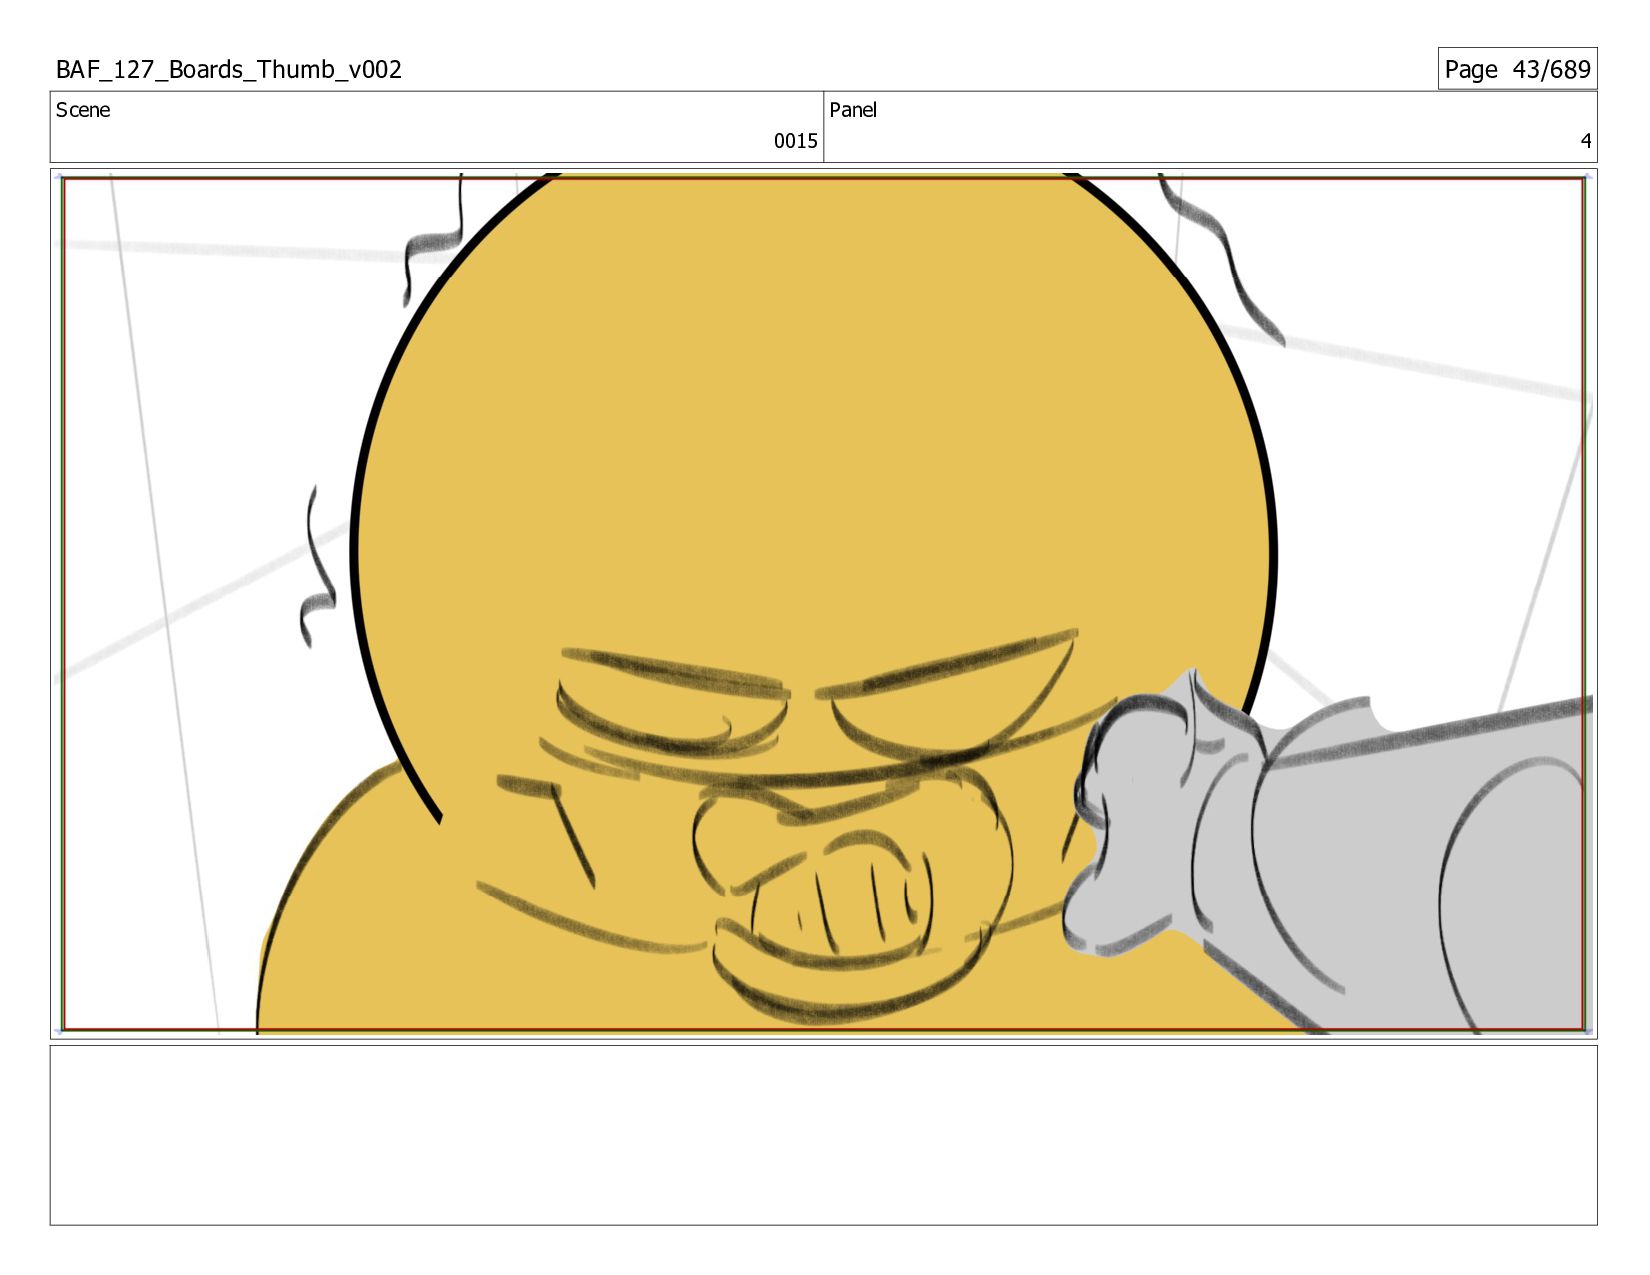
Task: Click the Page 43/689 box
Action: click(x=1517, y=69)
